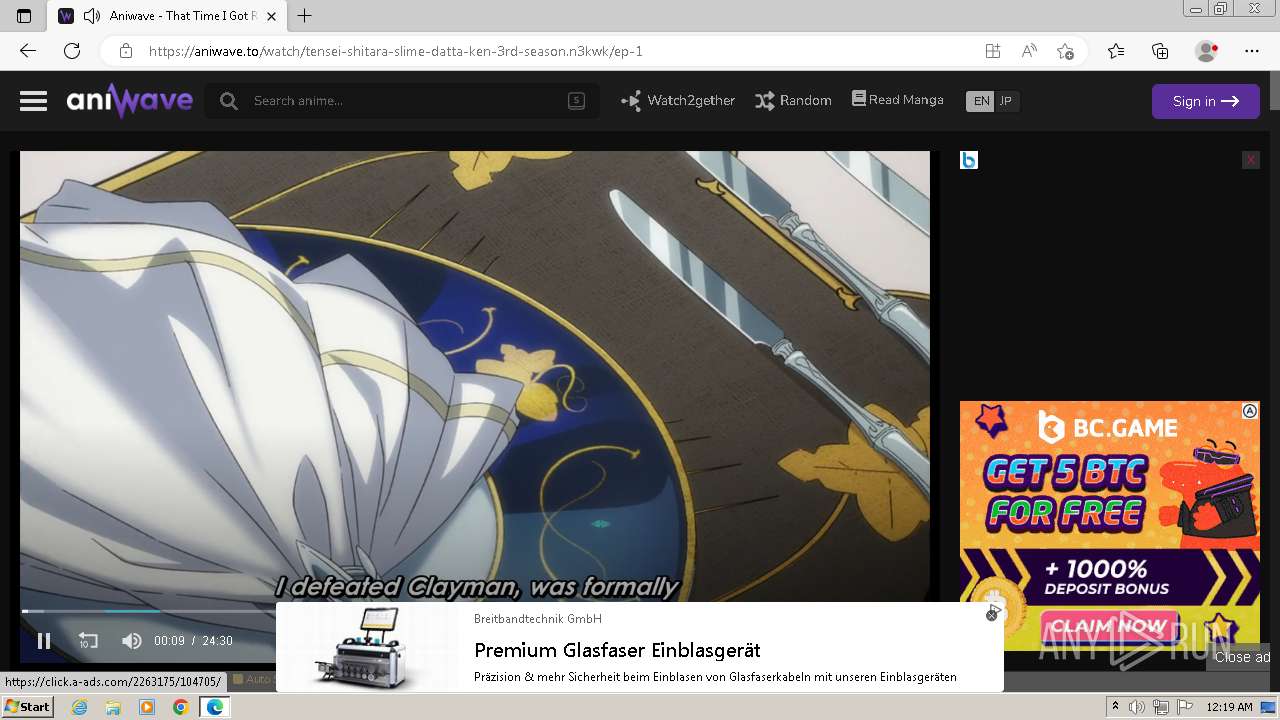Open the tab actions menu
This screenshot has height=720, width=1280.
tap(24, 15)
